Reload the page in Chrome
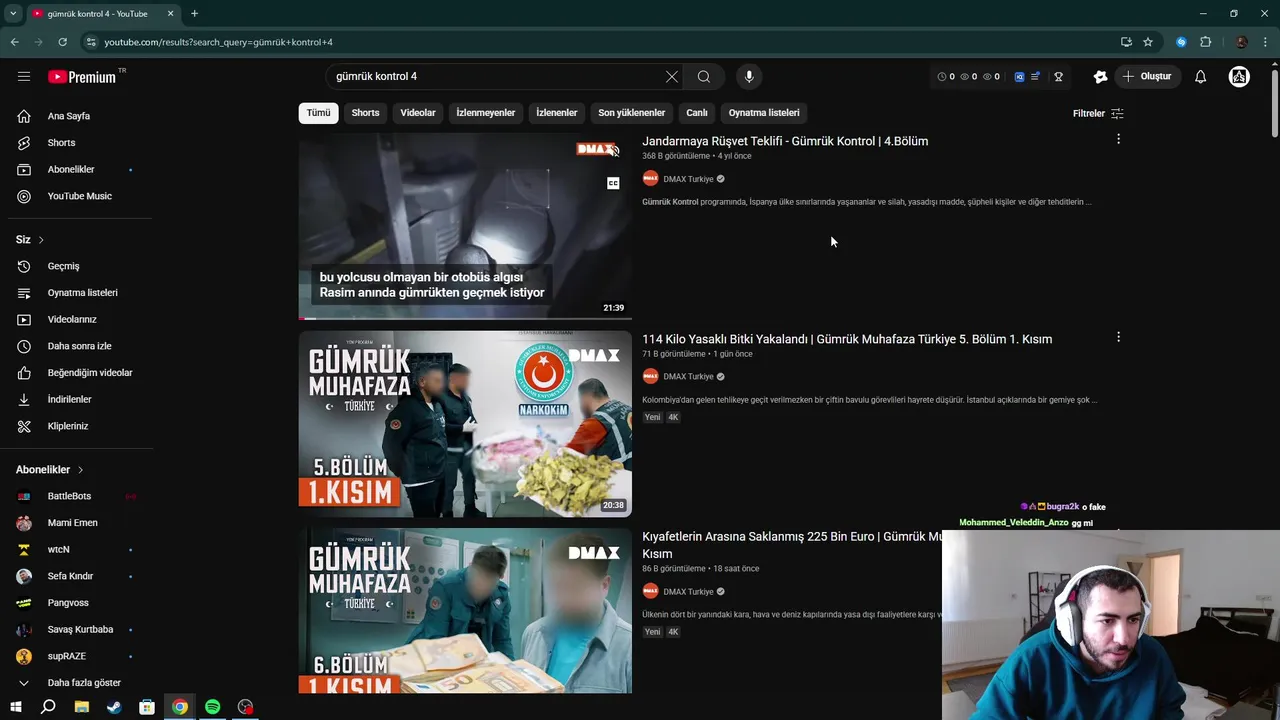The image size is (1280, 720). tap(62, 42)
